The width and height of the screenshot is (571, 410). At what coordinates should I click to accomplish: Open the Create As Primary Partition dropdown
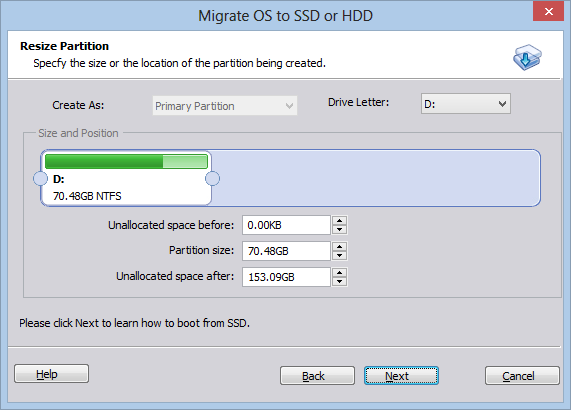click(225, 106)
